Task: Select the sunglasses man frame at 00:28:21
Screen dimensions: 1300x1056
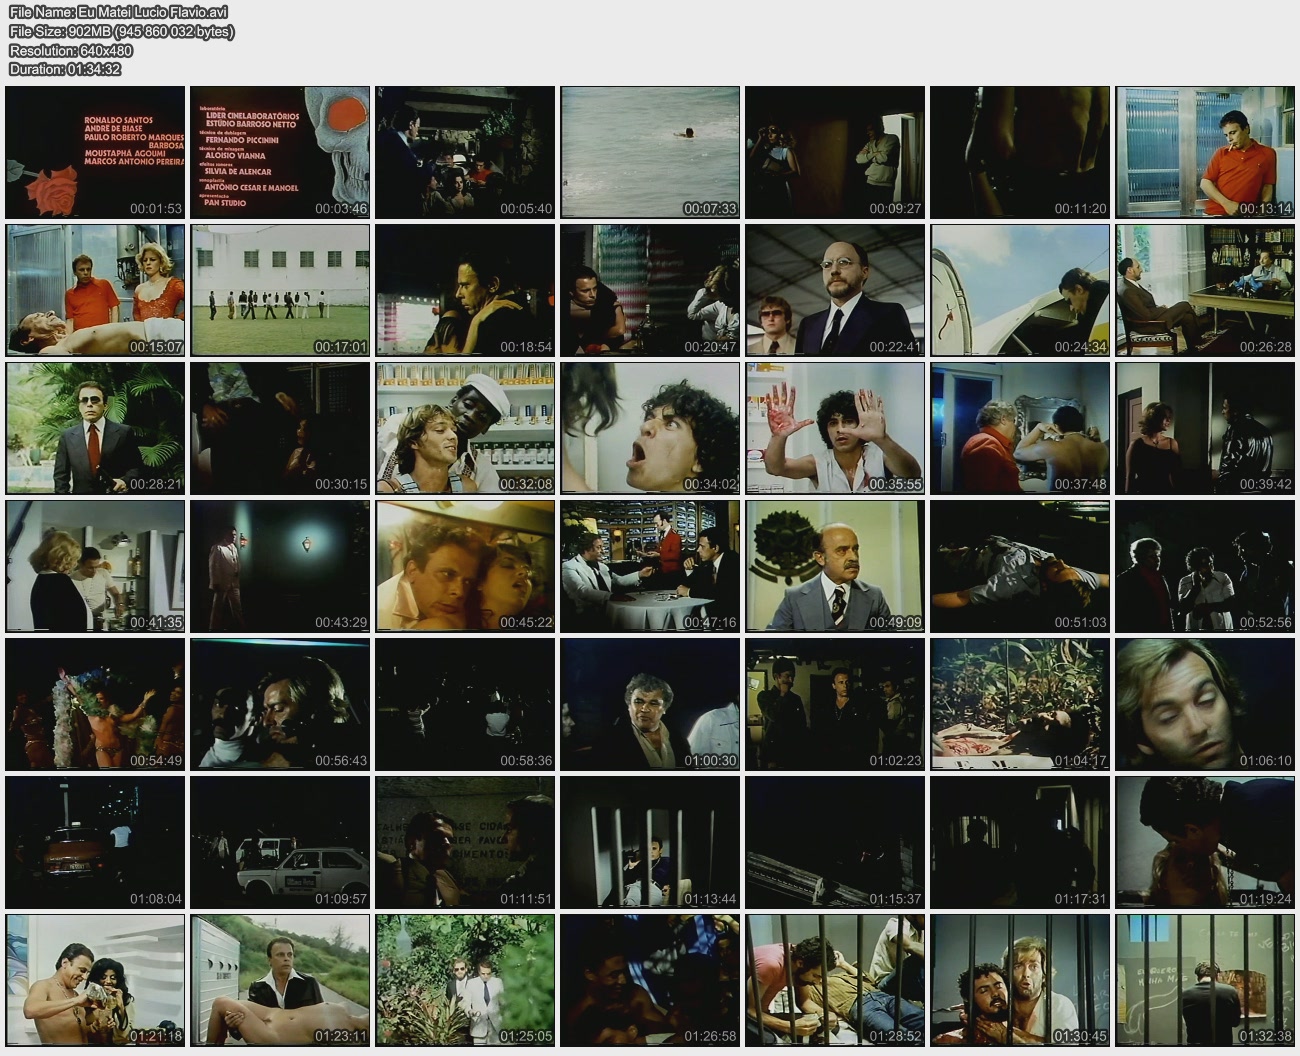Action: pos(95,428)
